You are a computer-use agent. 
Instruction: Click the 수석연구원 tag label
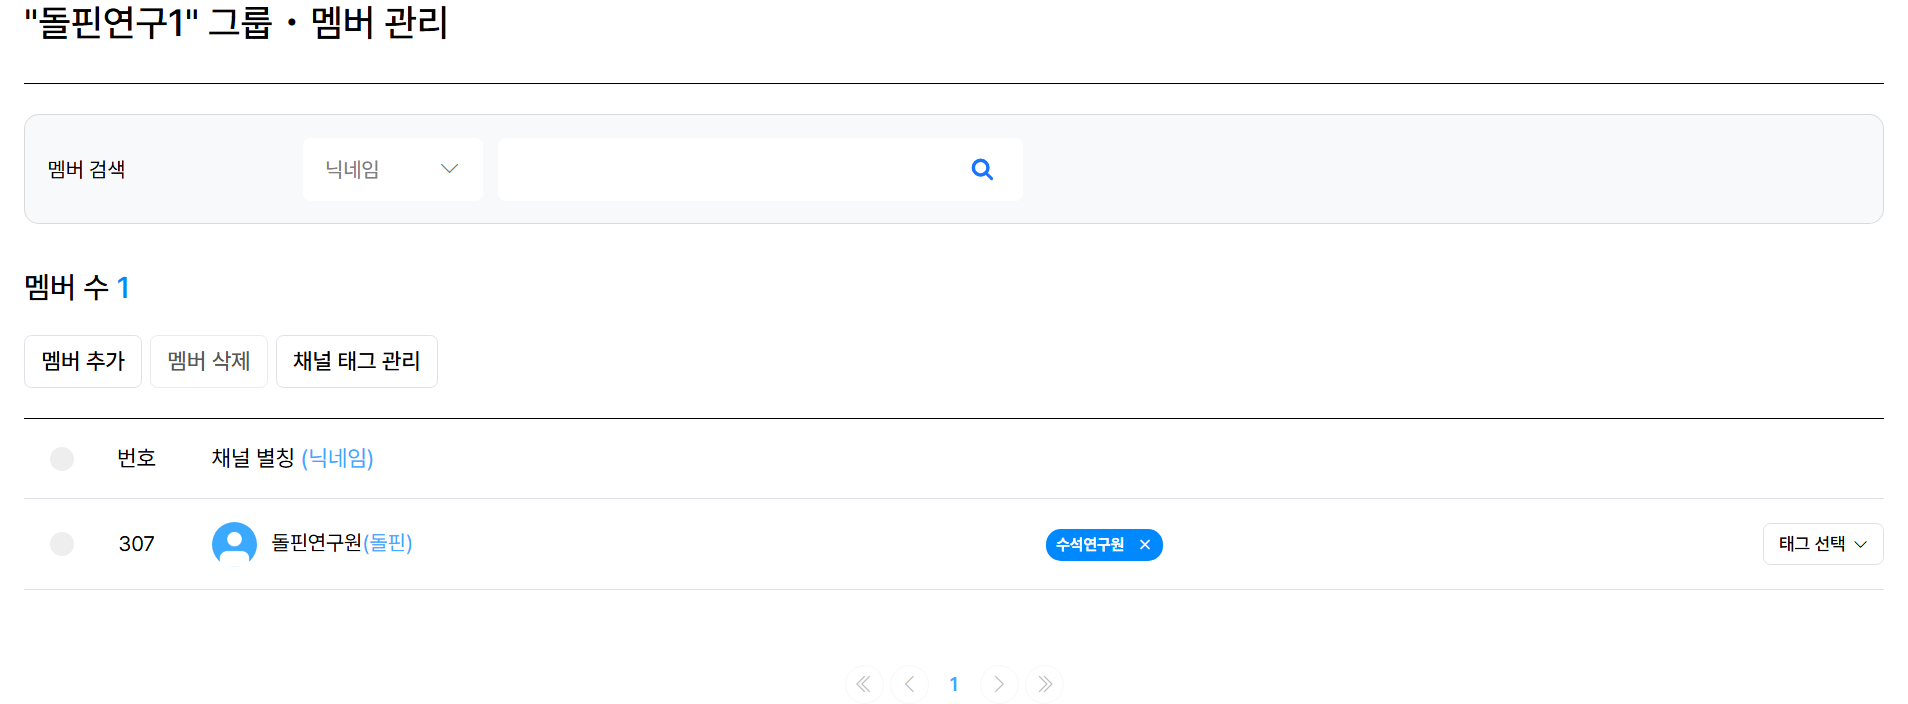(x=1090, y=545)
